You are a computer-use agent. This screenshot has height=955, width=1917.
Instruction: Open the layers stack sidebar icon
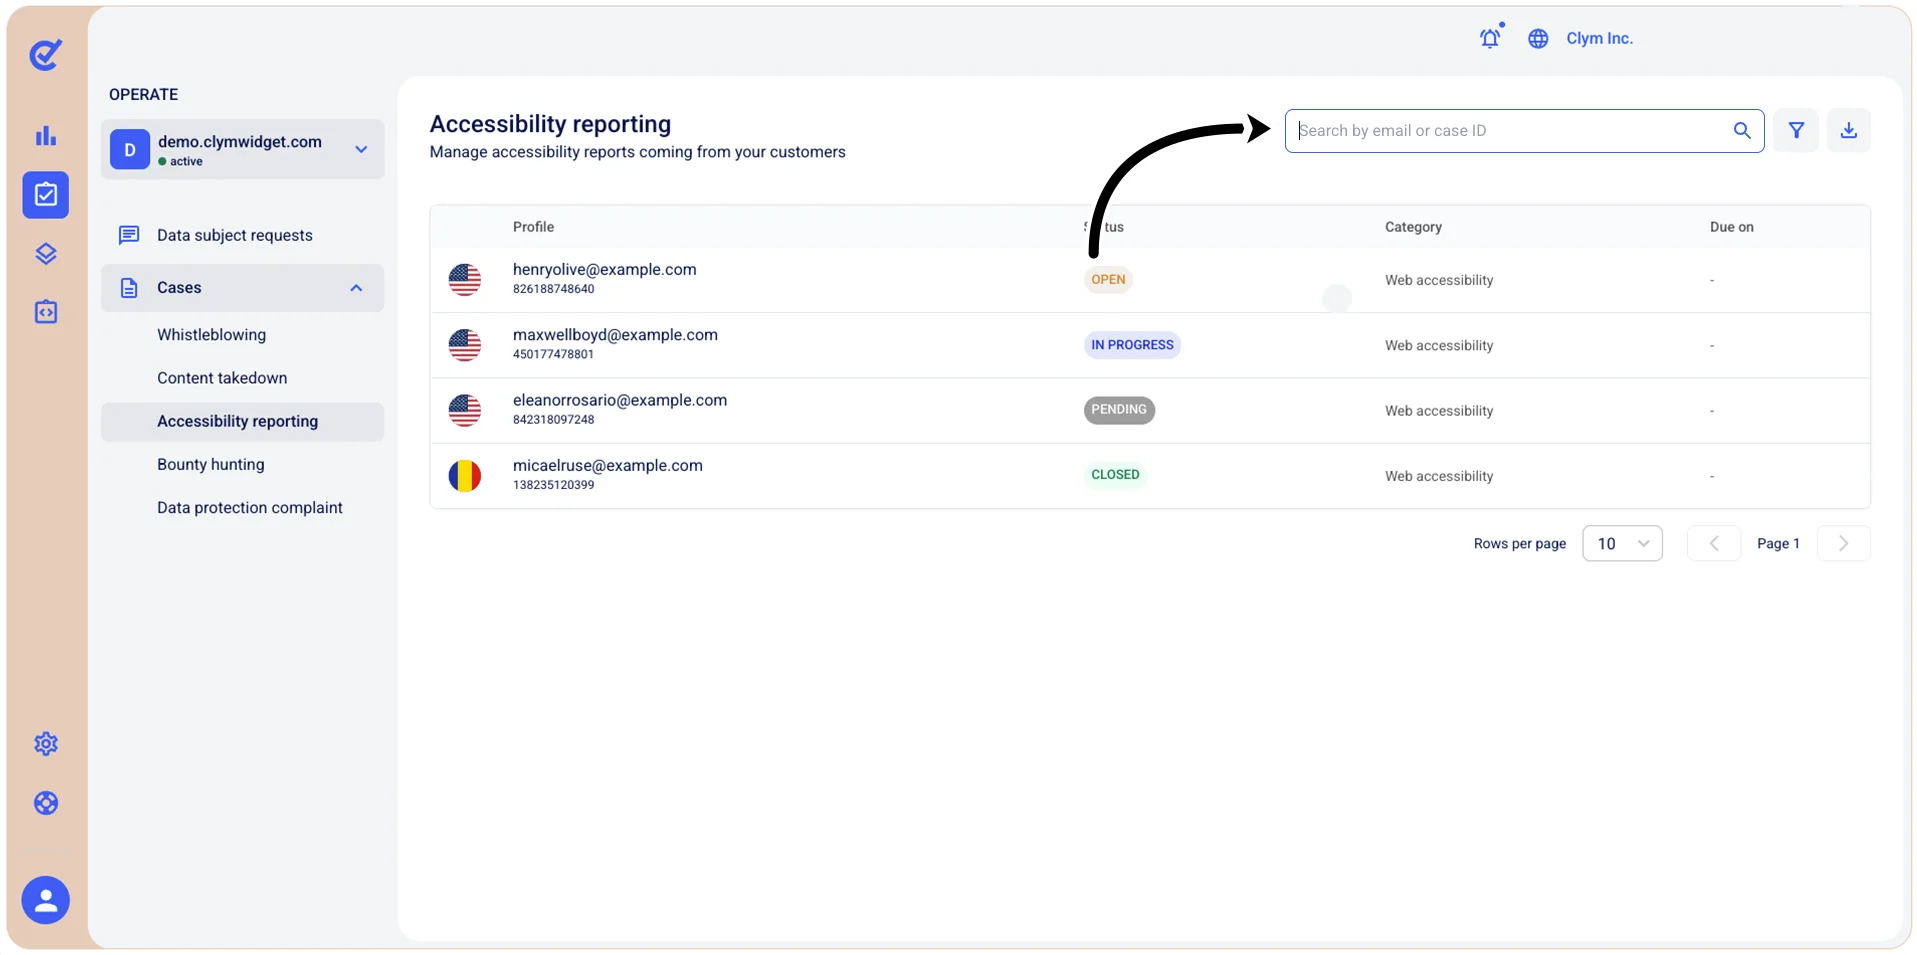pyautogui.click(x=46, y=254)
